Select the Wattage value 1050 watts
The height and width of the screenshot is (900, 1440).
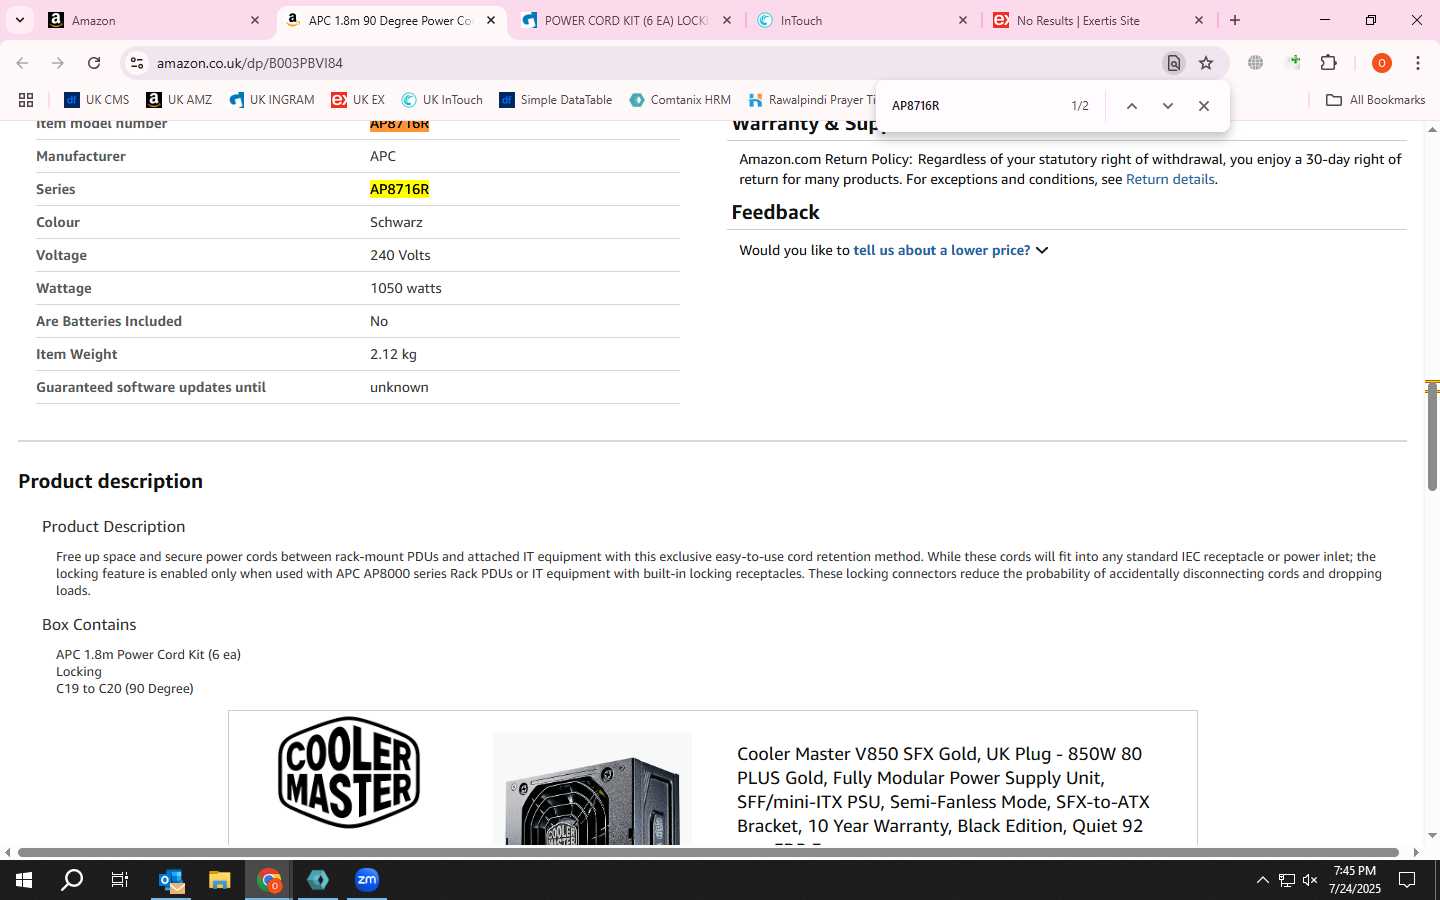[x=406, y=288]
